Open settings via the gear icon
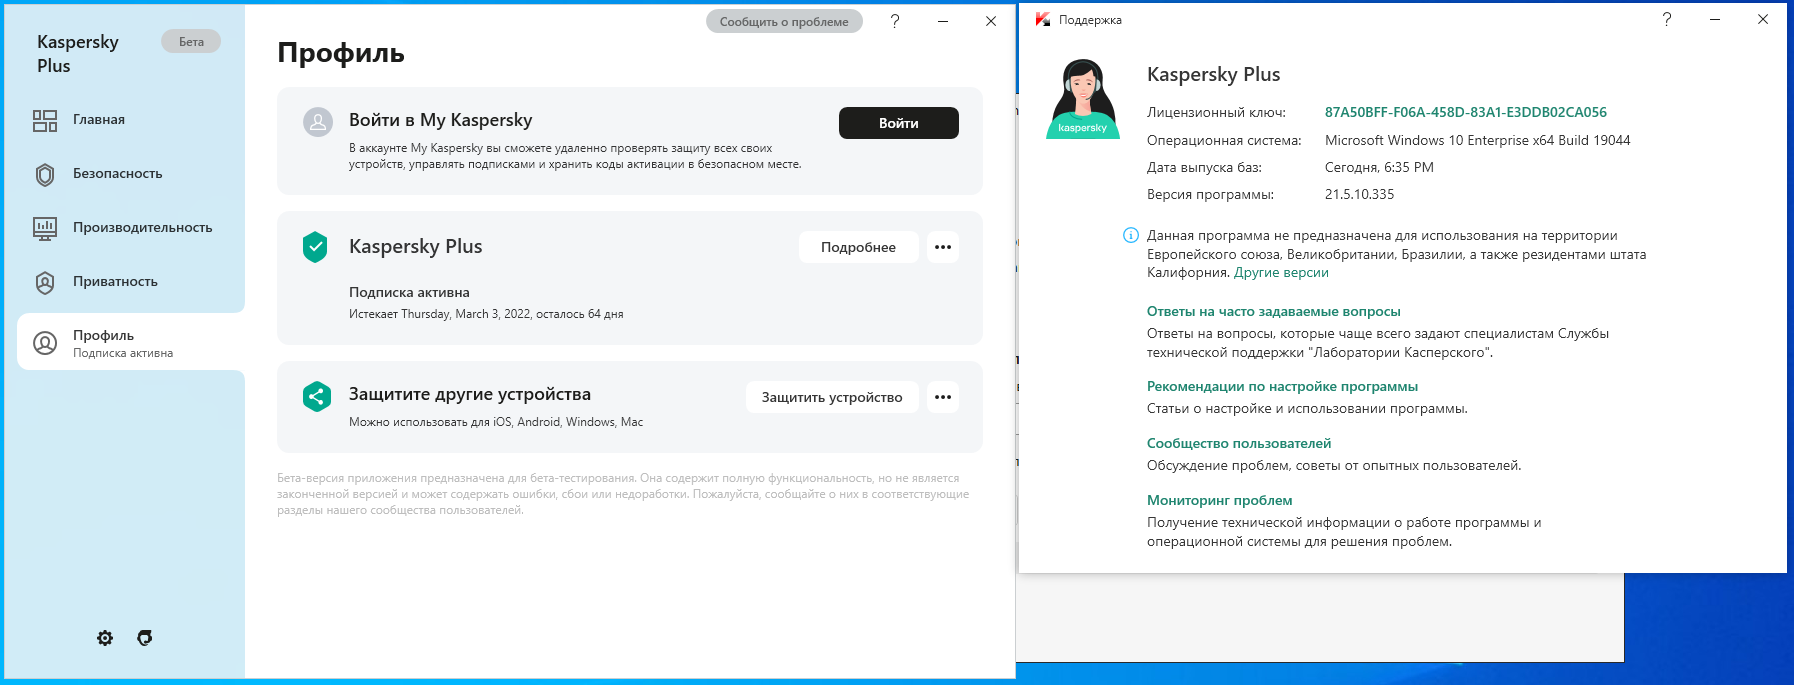Image resolution: width=1794 pixels, height=685 pixels. pyautogui.click(x=105, y=638)
